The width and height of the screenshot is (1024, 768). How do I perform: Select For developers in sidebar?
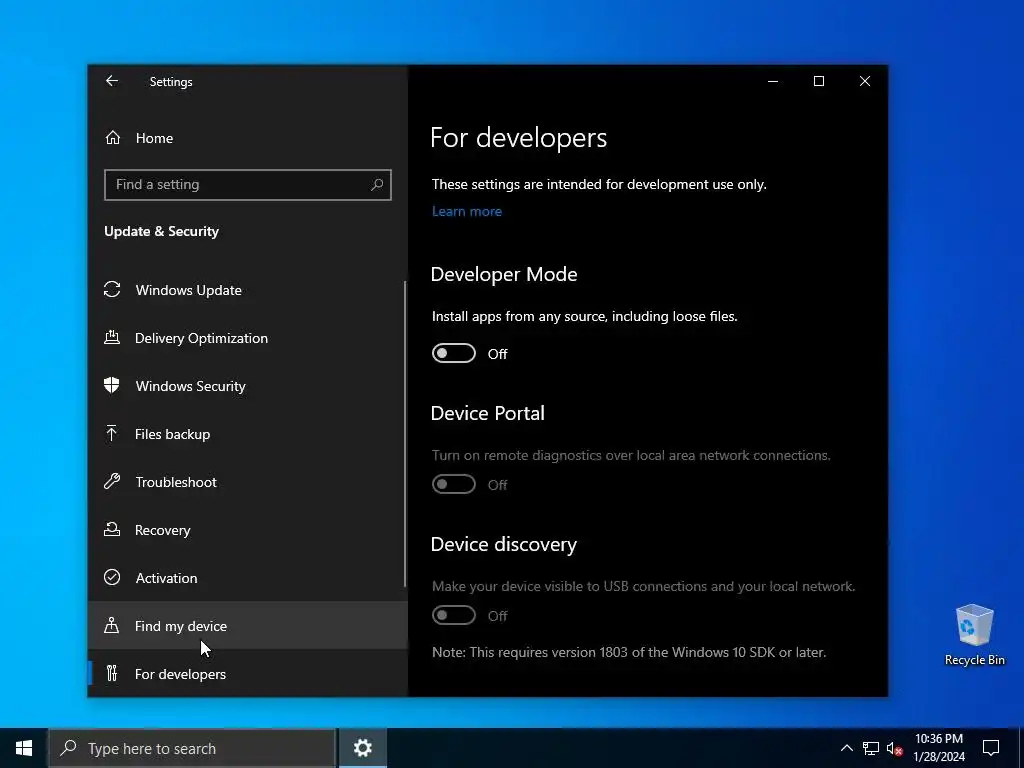tap(247, 673)
